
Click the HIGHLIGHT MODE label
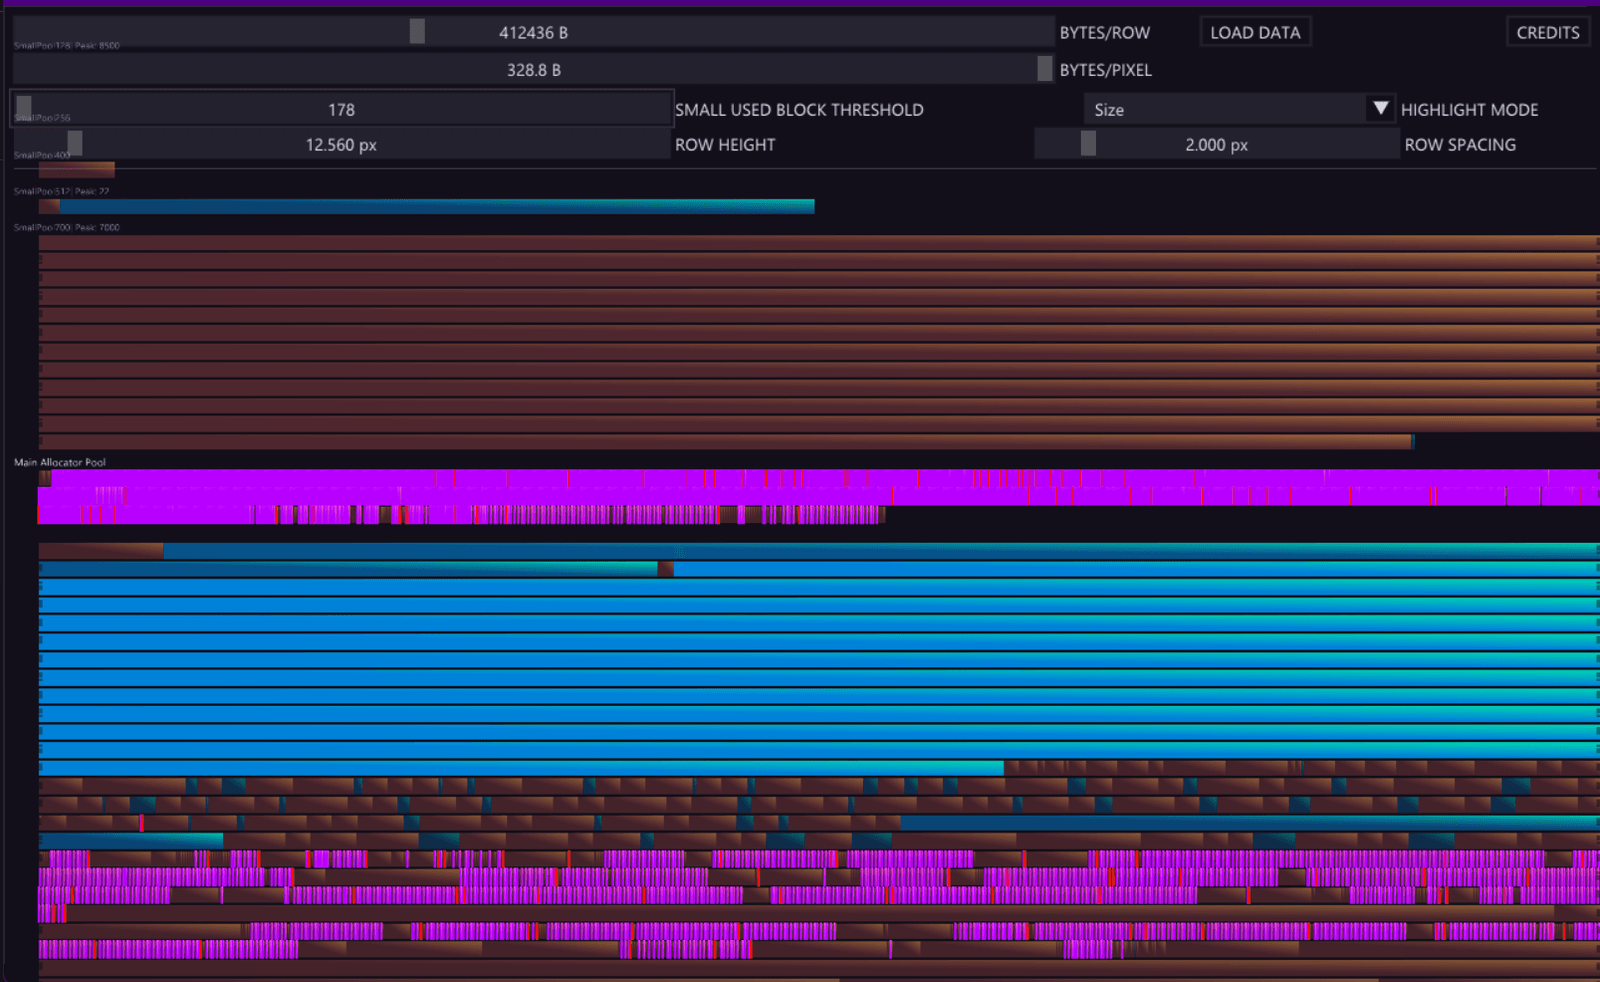pos(1469,110)
